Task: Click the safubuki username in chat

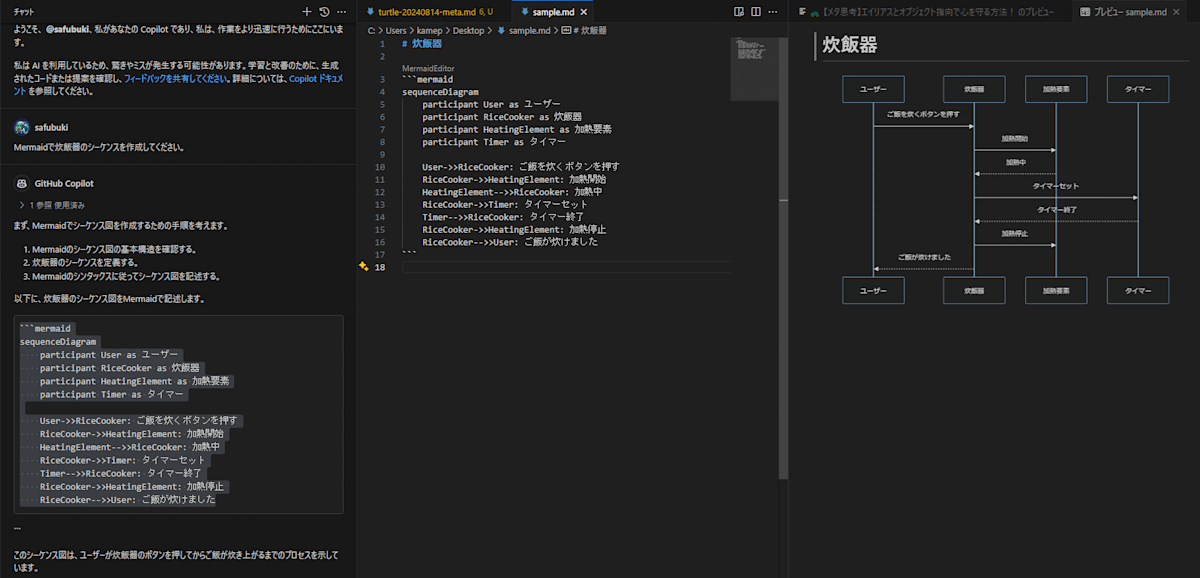Action: [x=51, y=128]
